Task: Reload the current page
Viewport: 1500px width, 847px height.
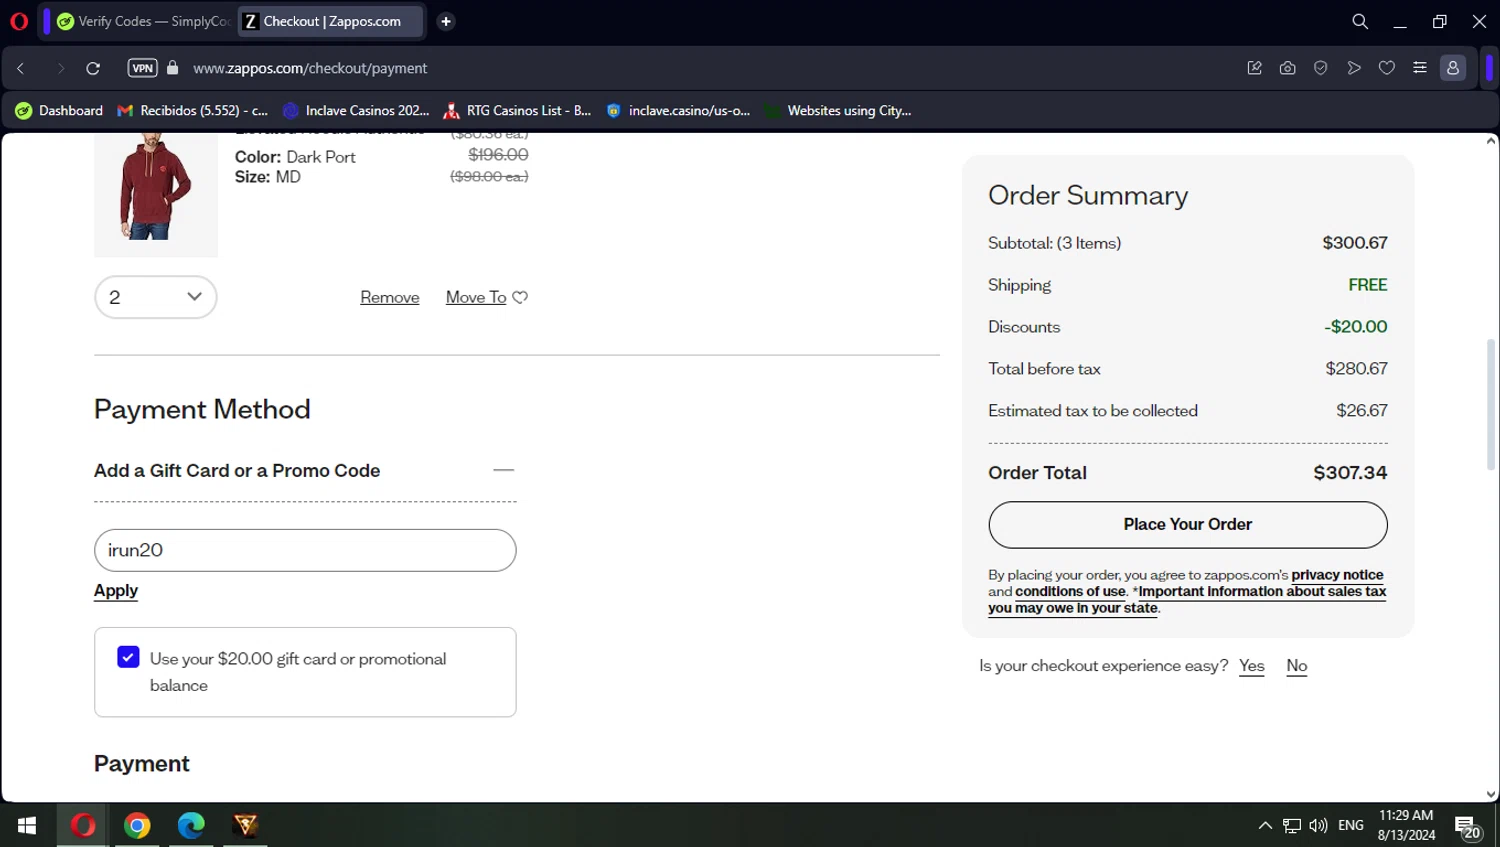Action: tap(93, 68)
